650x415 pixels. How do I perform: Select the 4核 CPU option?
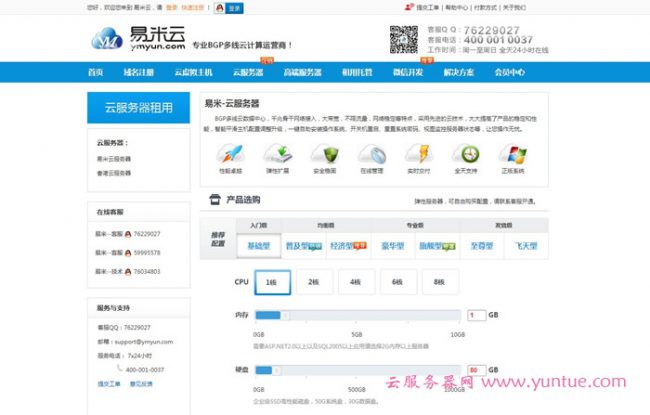point(356,283)
